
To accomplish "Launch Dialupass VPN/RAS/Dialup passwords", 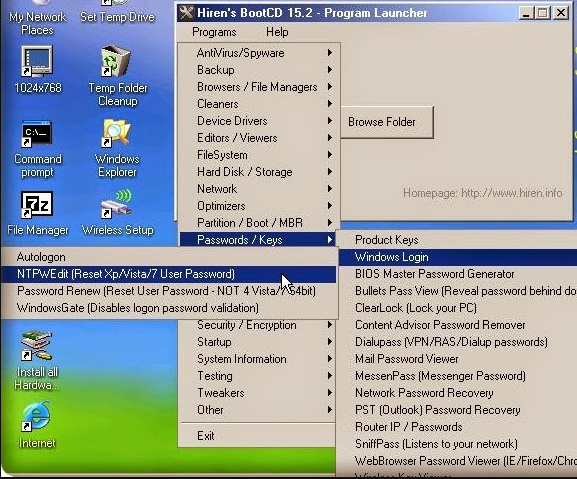I will [457, 342].
